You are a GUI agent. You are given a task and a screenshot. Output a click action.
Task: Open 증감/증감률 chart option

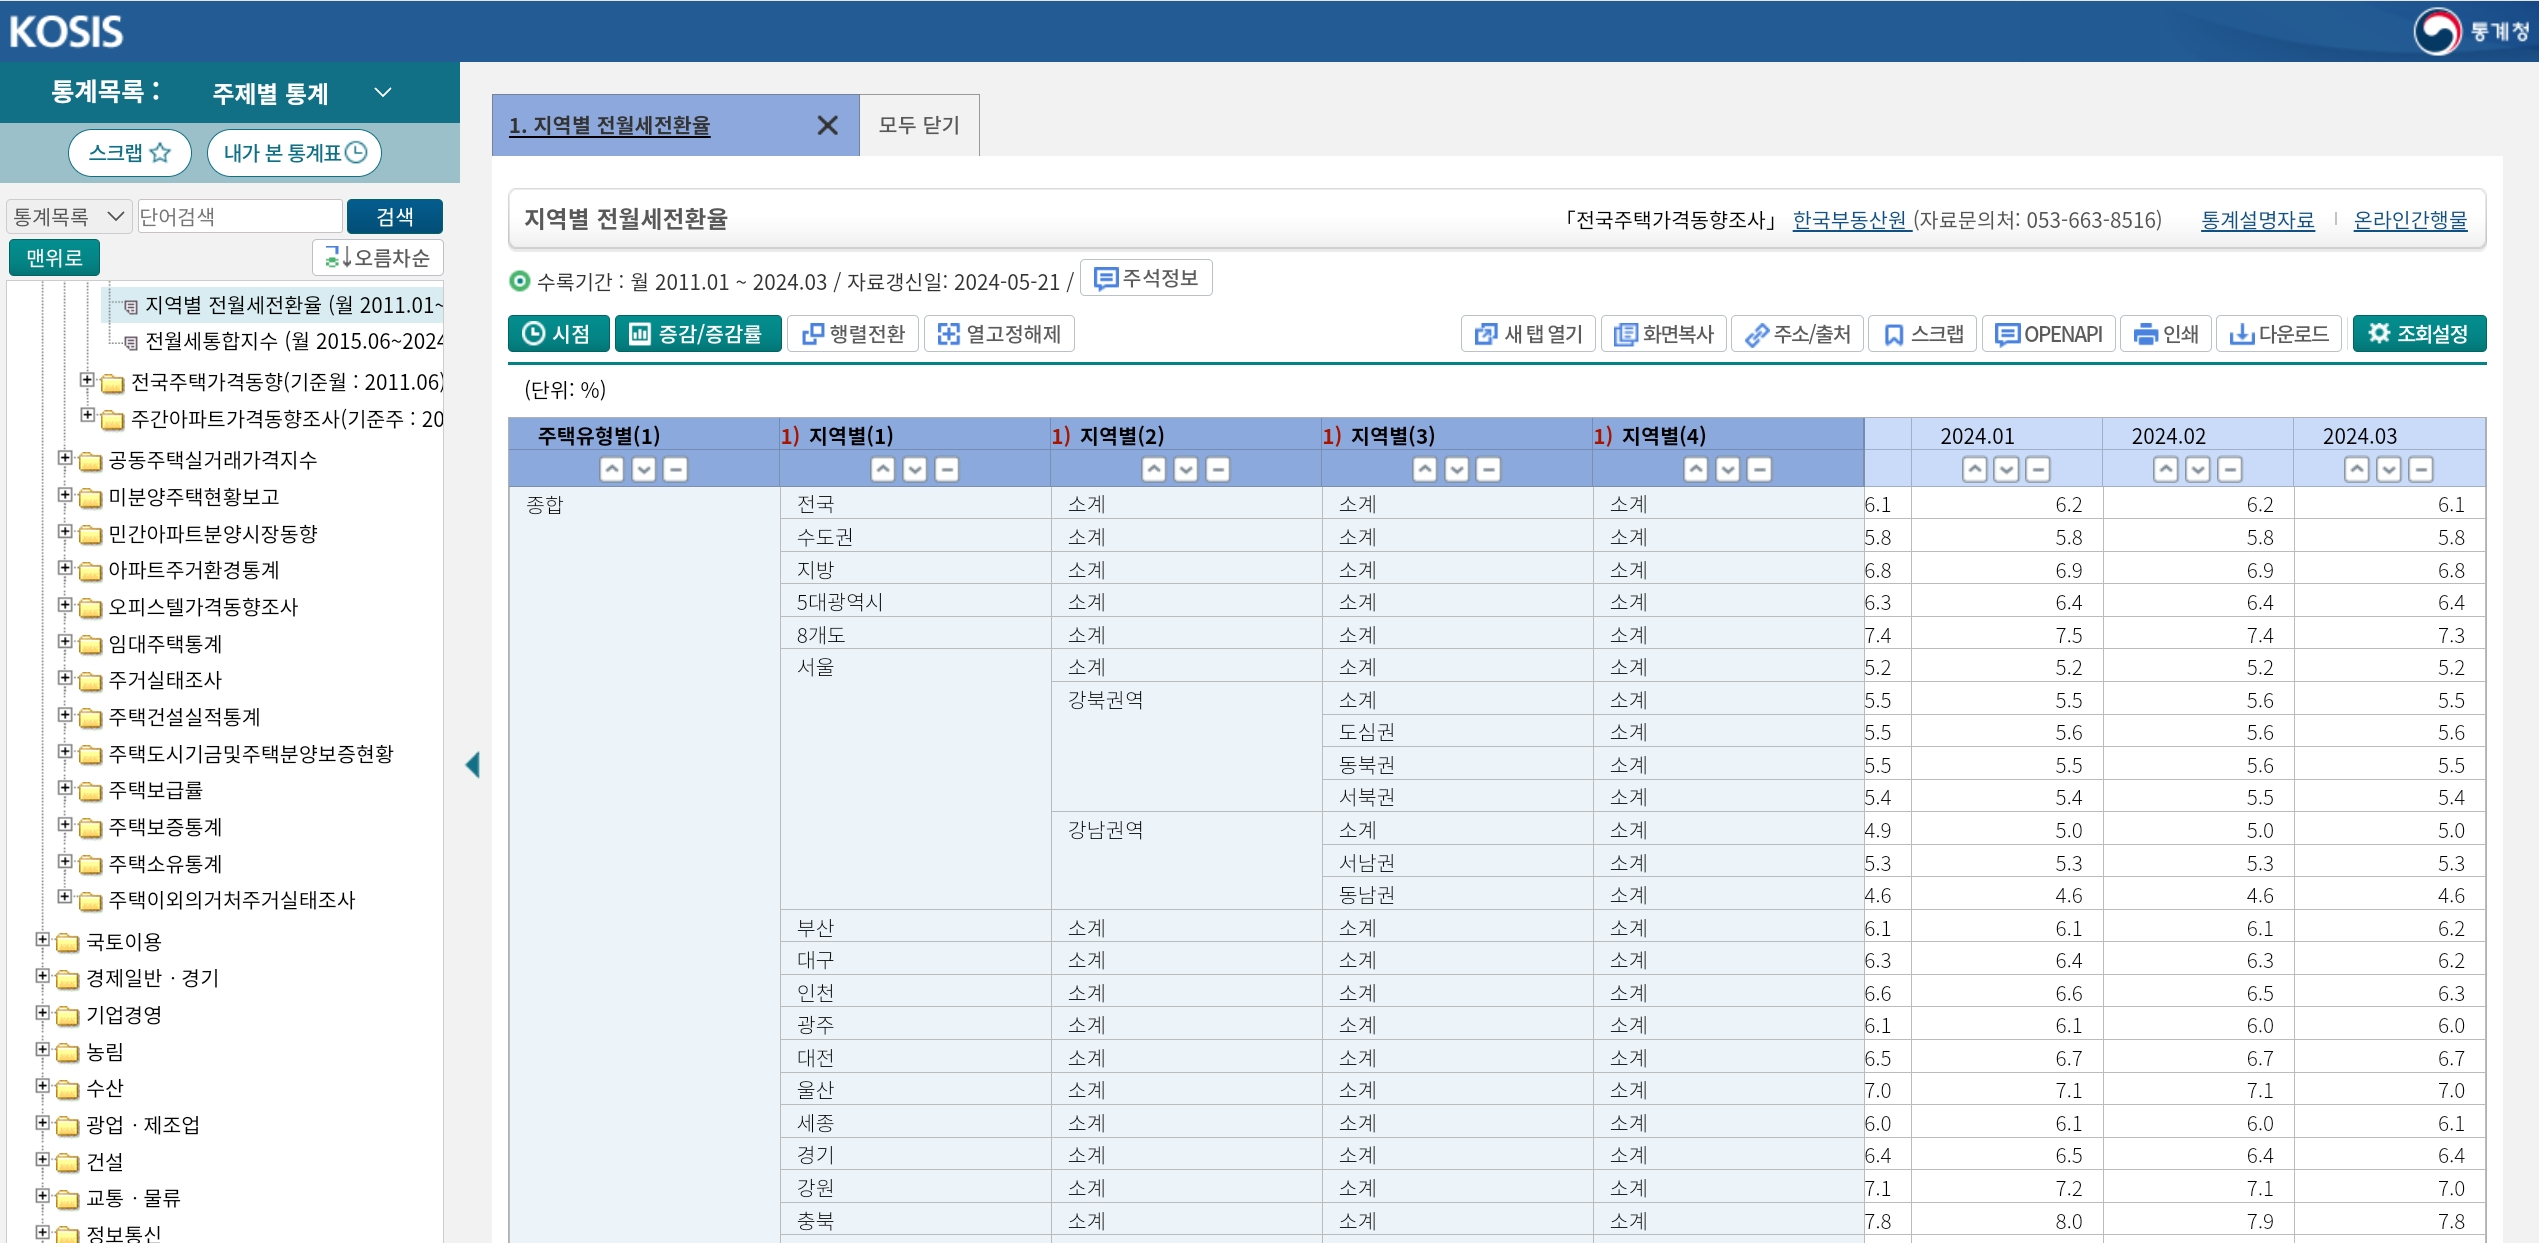697,334
